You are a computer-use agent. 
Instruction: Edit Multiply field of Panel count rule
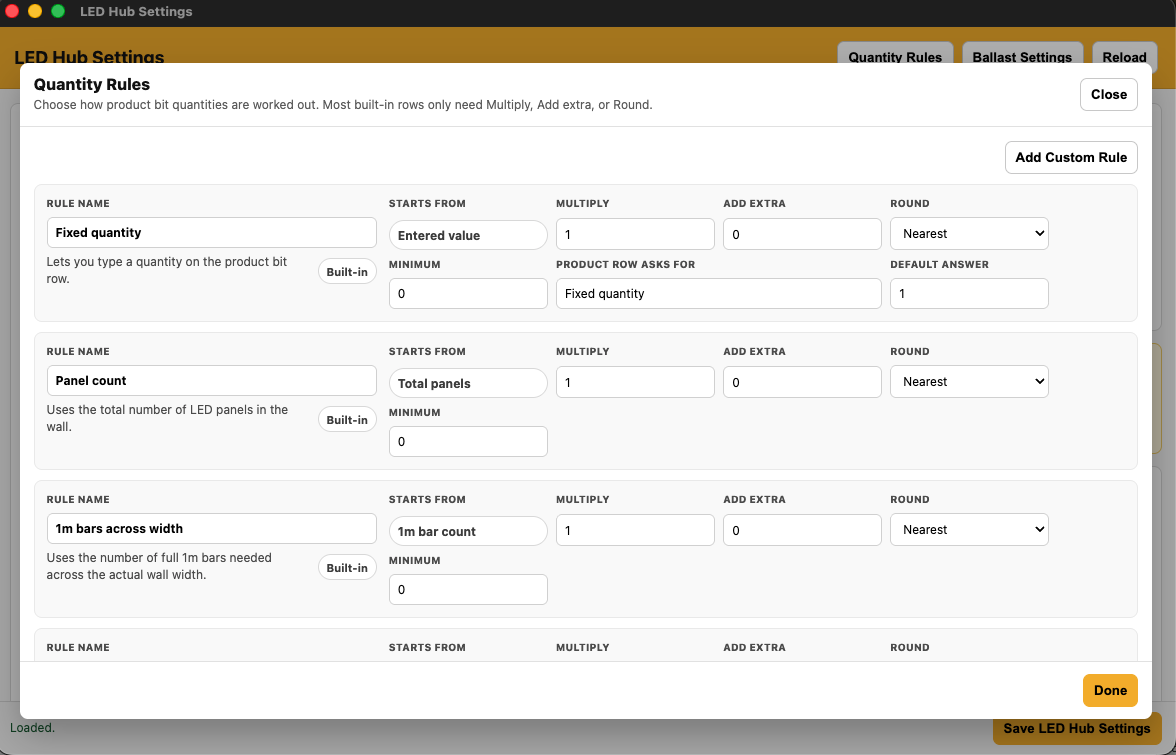tap(635, 382)
